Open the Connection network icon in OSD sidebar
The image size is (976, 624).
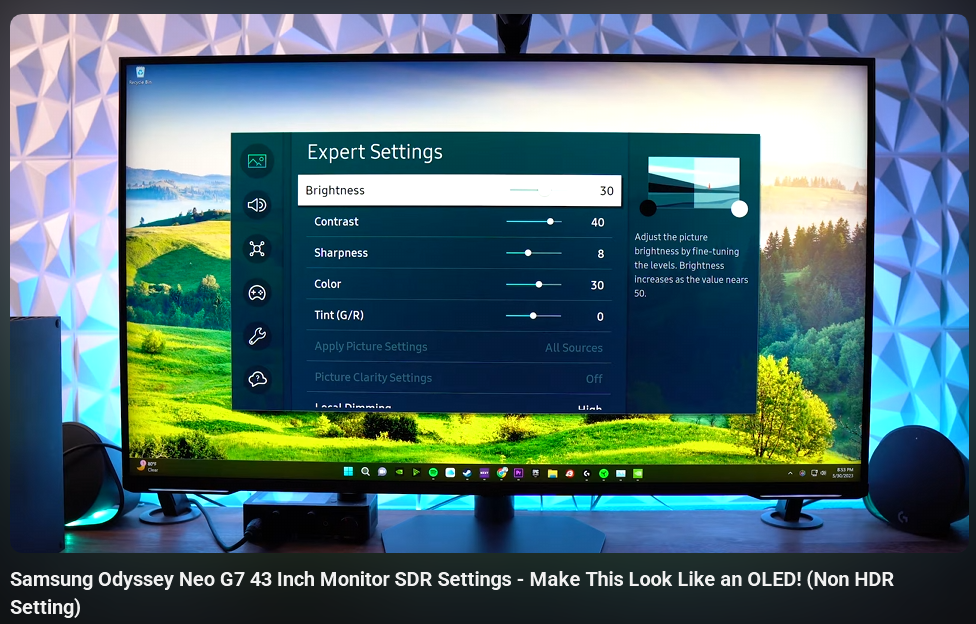coord(257,249)
